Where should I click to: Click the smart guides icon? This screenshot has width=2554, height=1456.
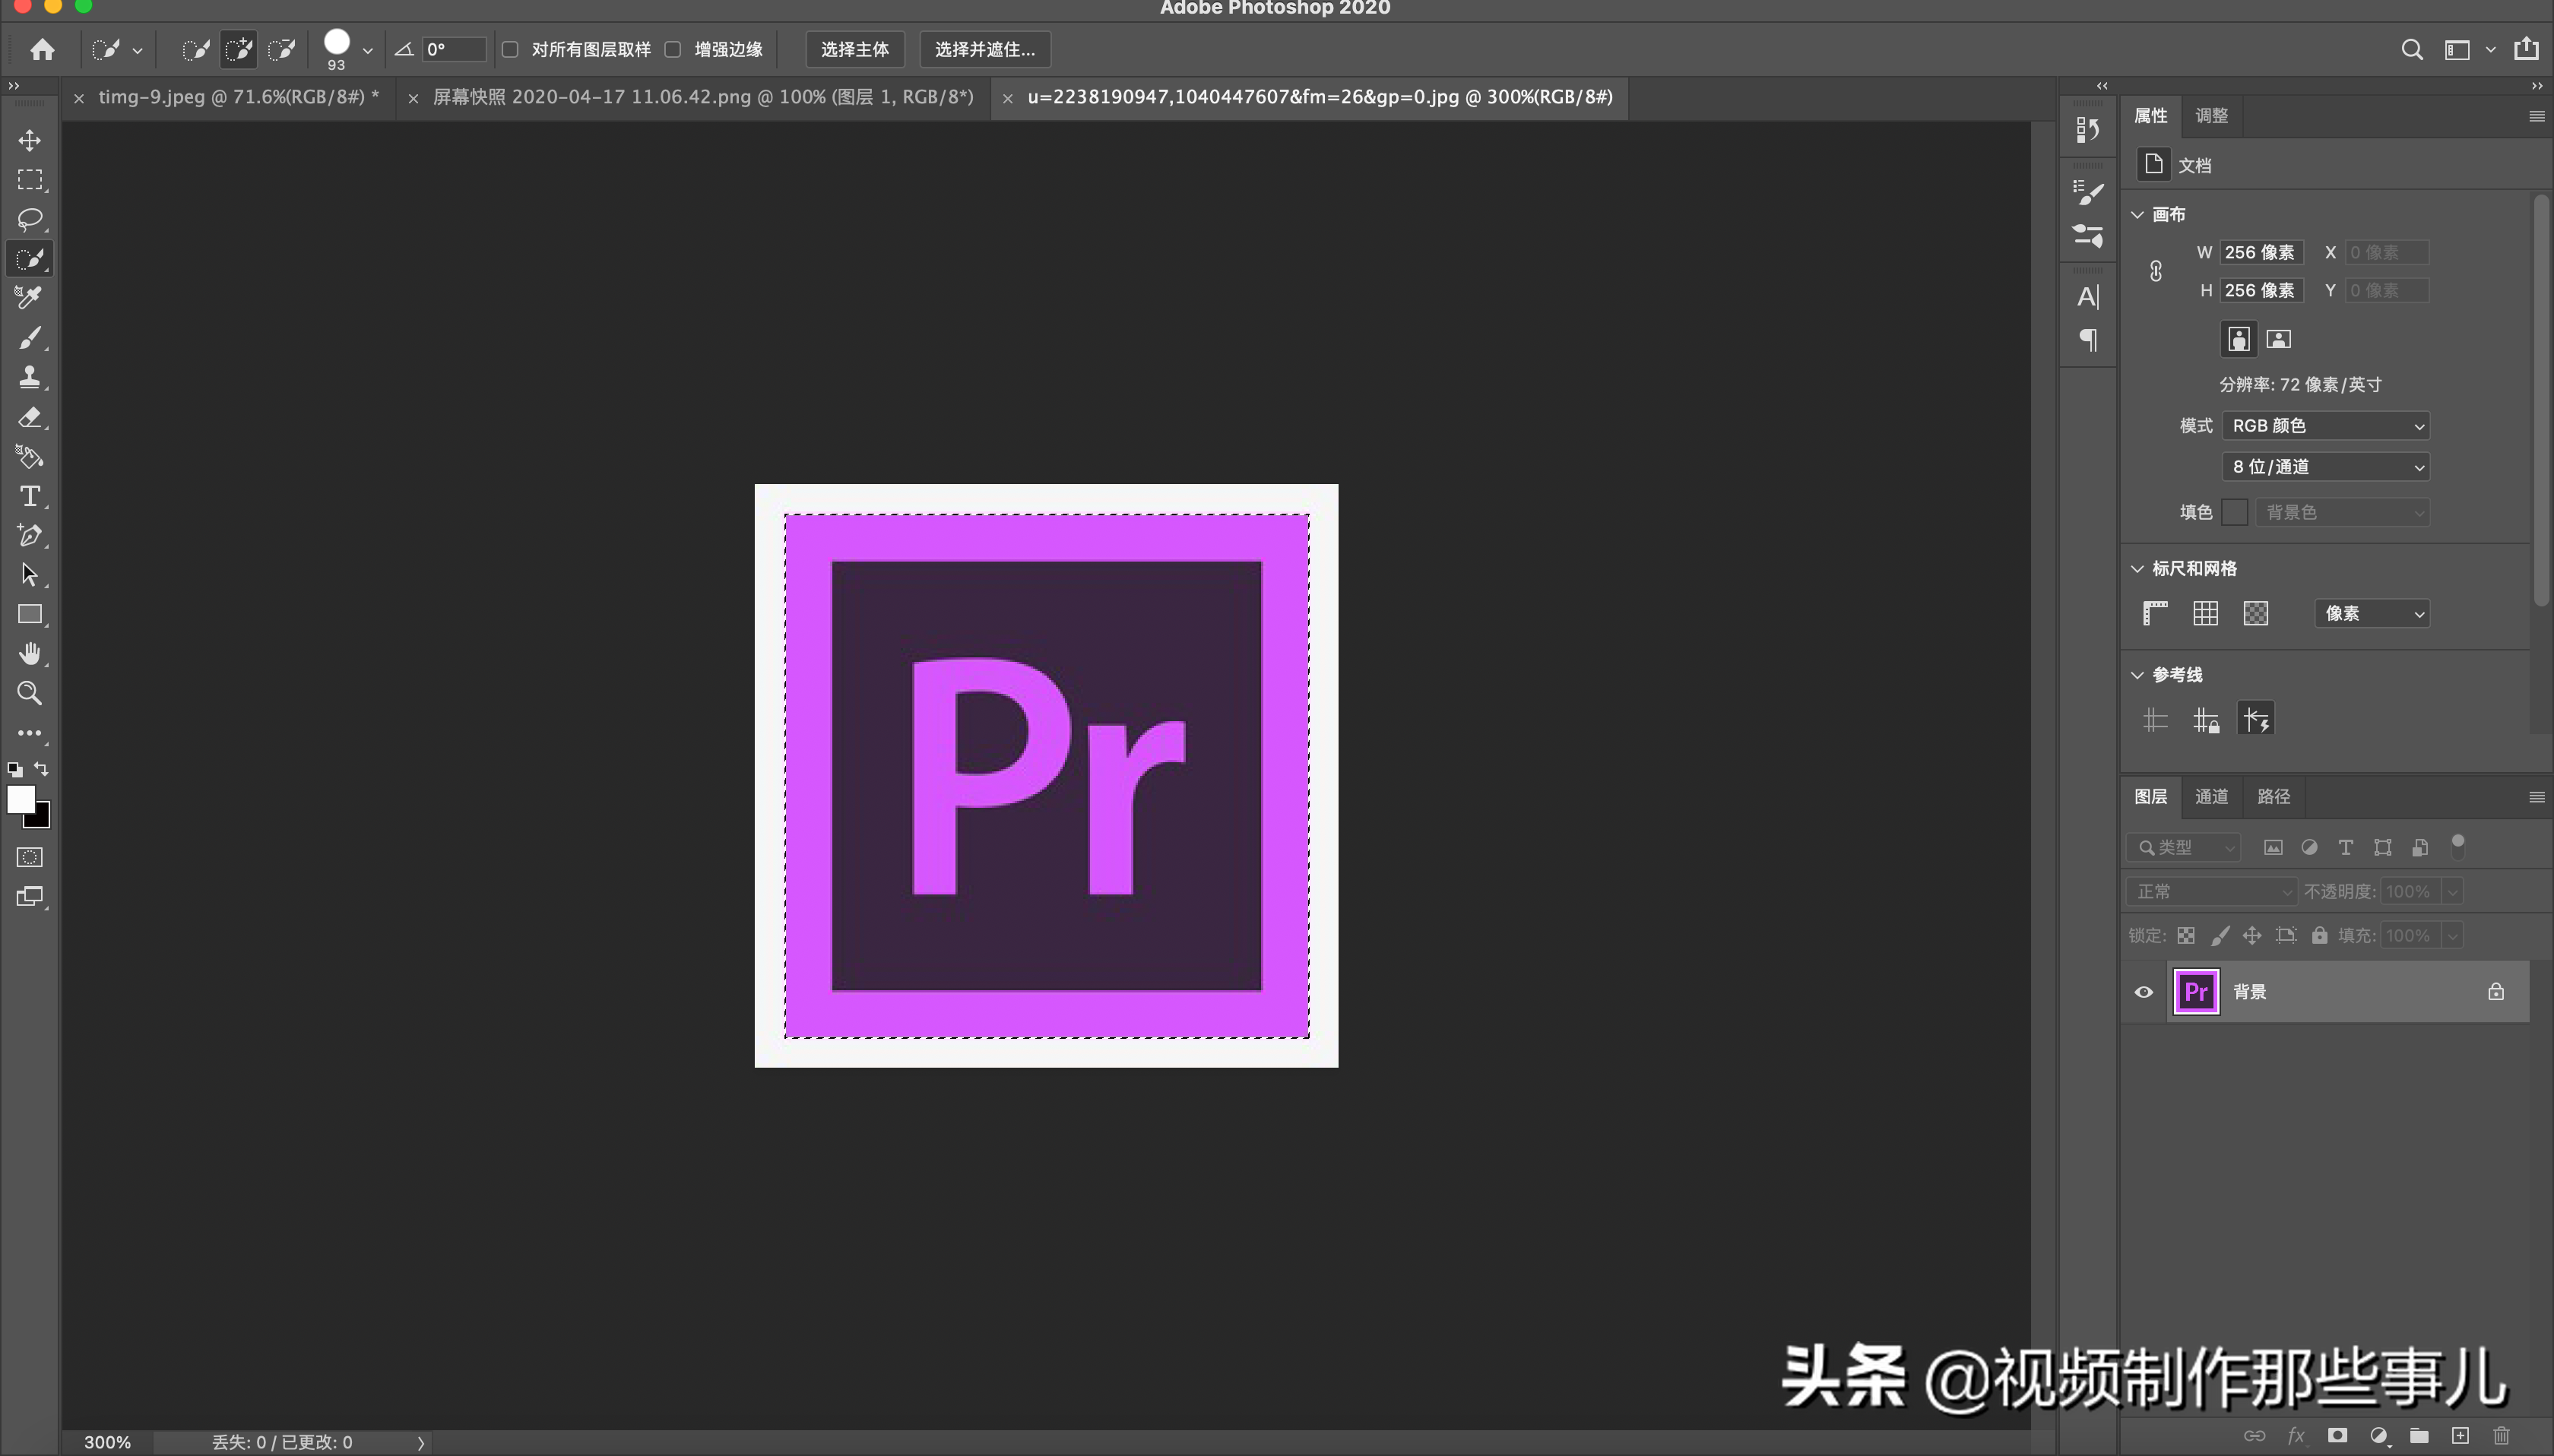tap(2256, 719)
